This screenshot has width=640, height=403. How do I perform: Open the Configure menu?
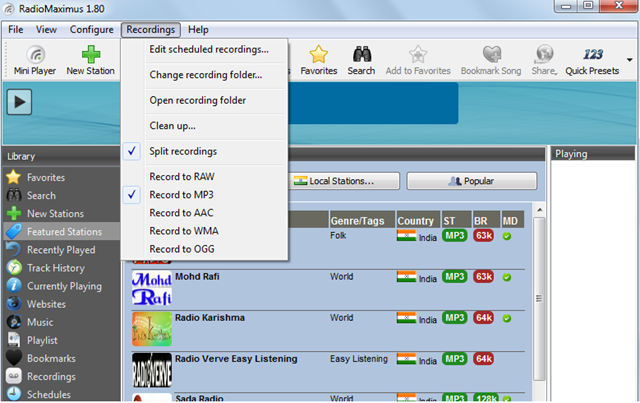tap(91, 30)
